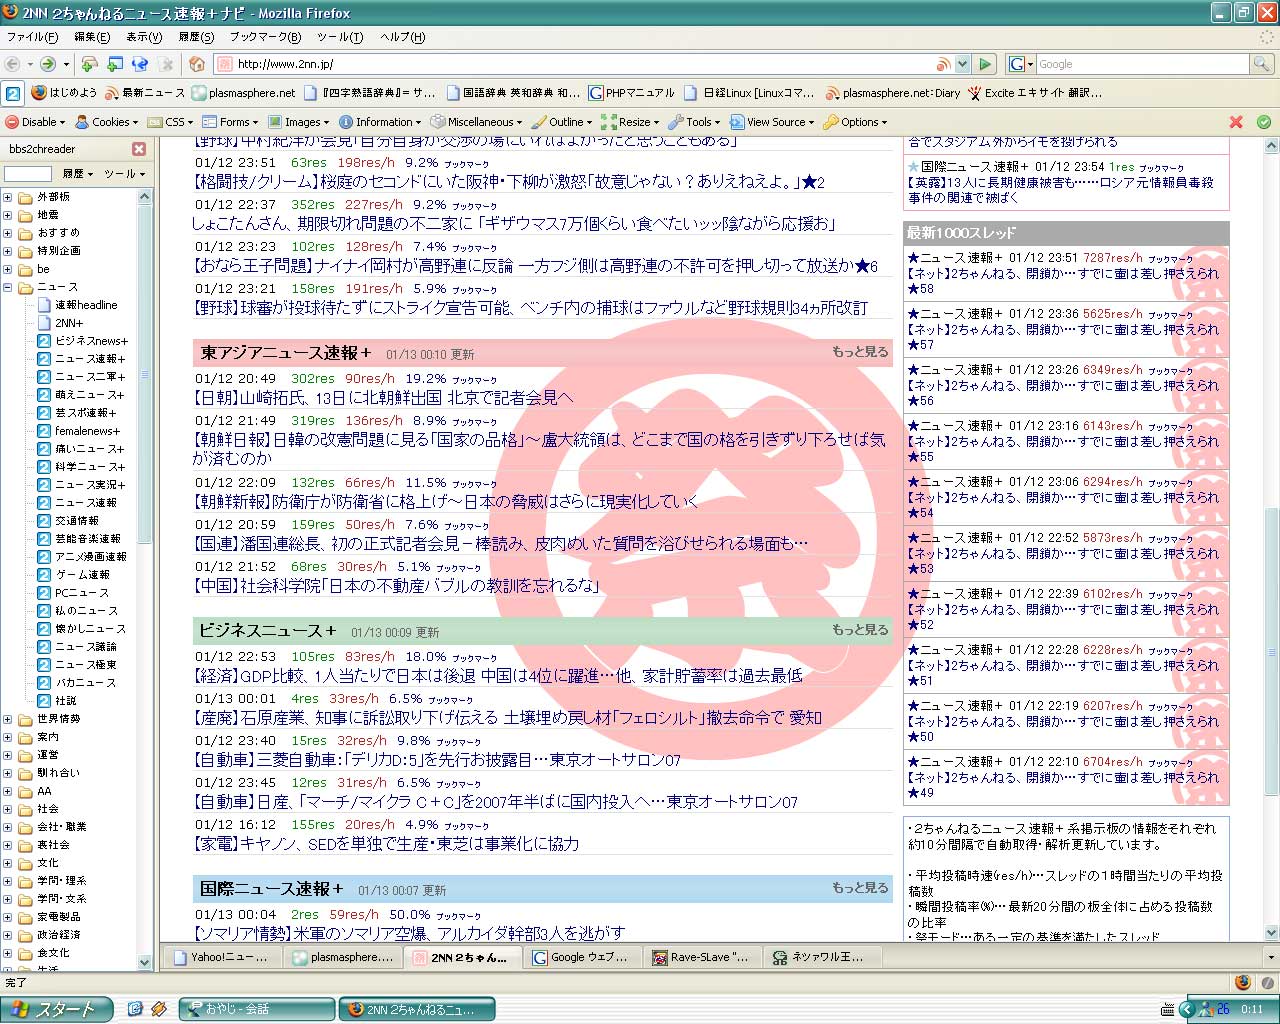Click the blue '2' bbs2chreader toolbar icon
Viewport: 1280px width, 1024px height.
[x=12, y=94]
